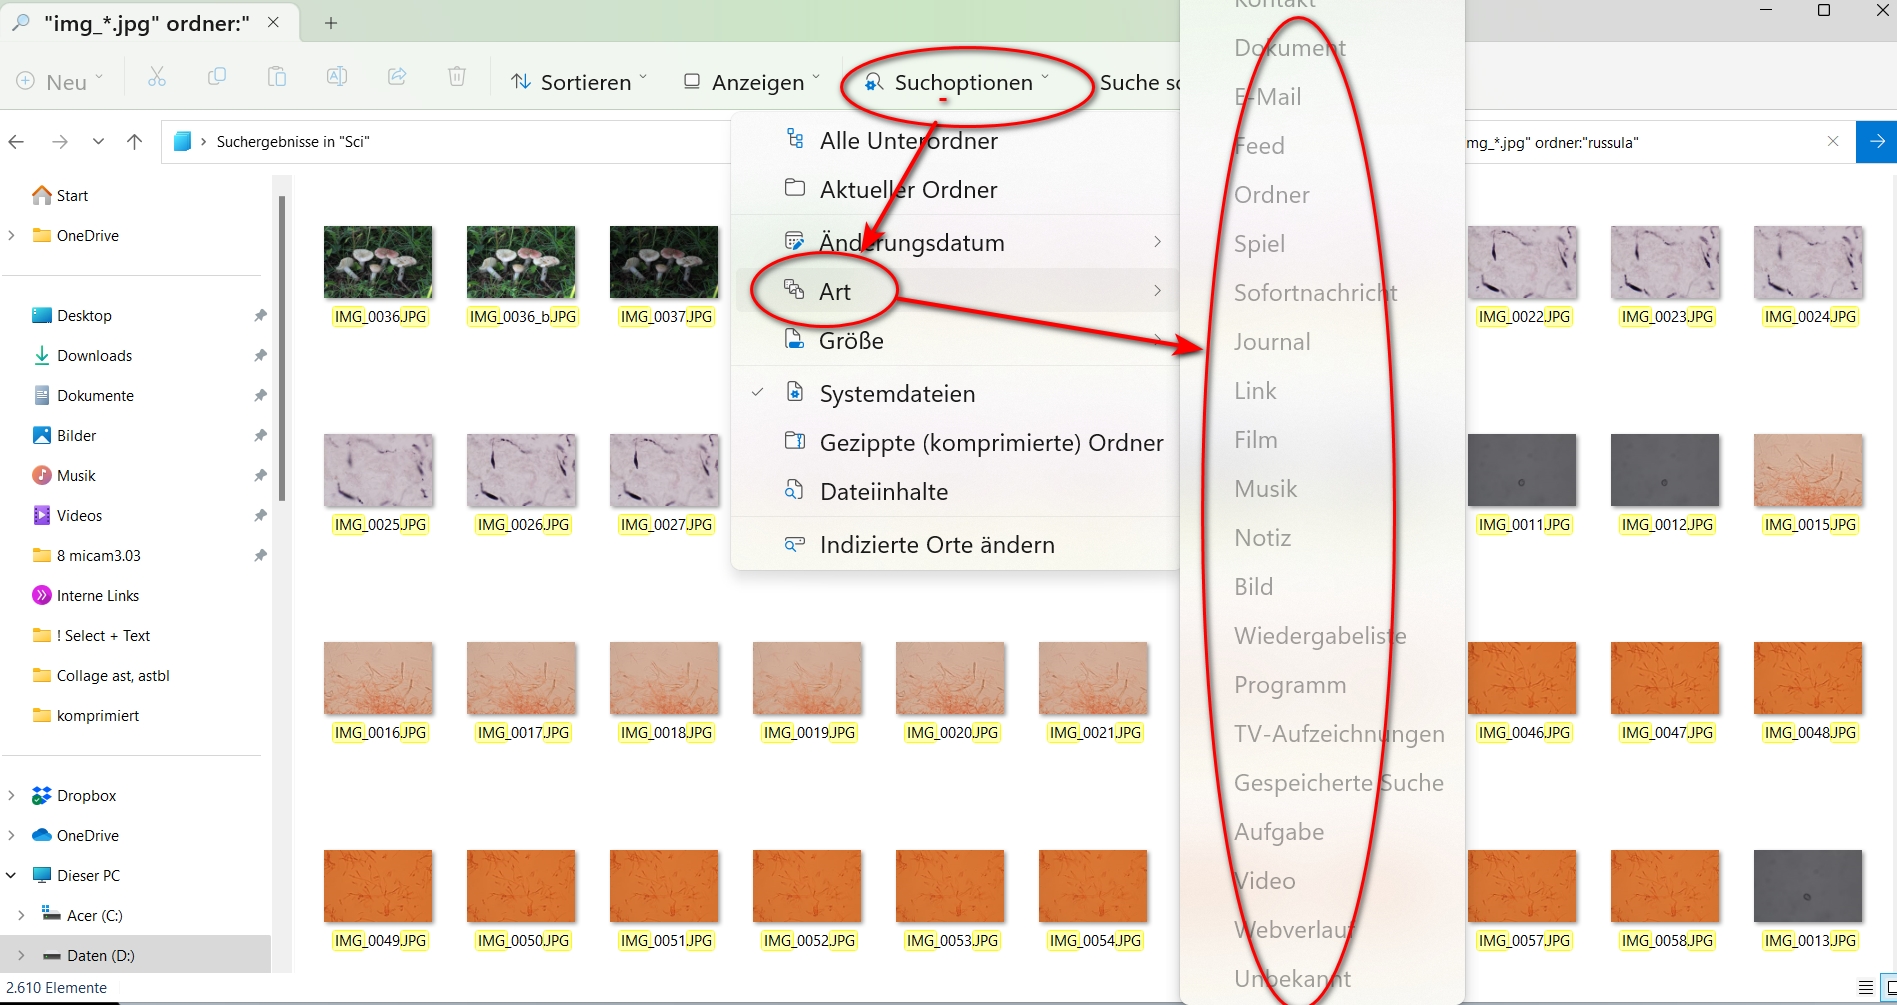This screenshot has width=1897, height=1005.
Task: Click the Neu button to create item
Action: coord(58,82)
